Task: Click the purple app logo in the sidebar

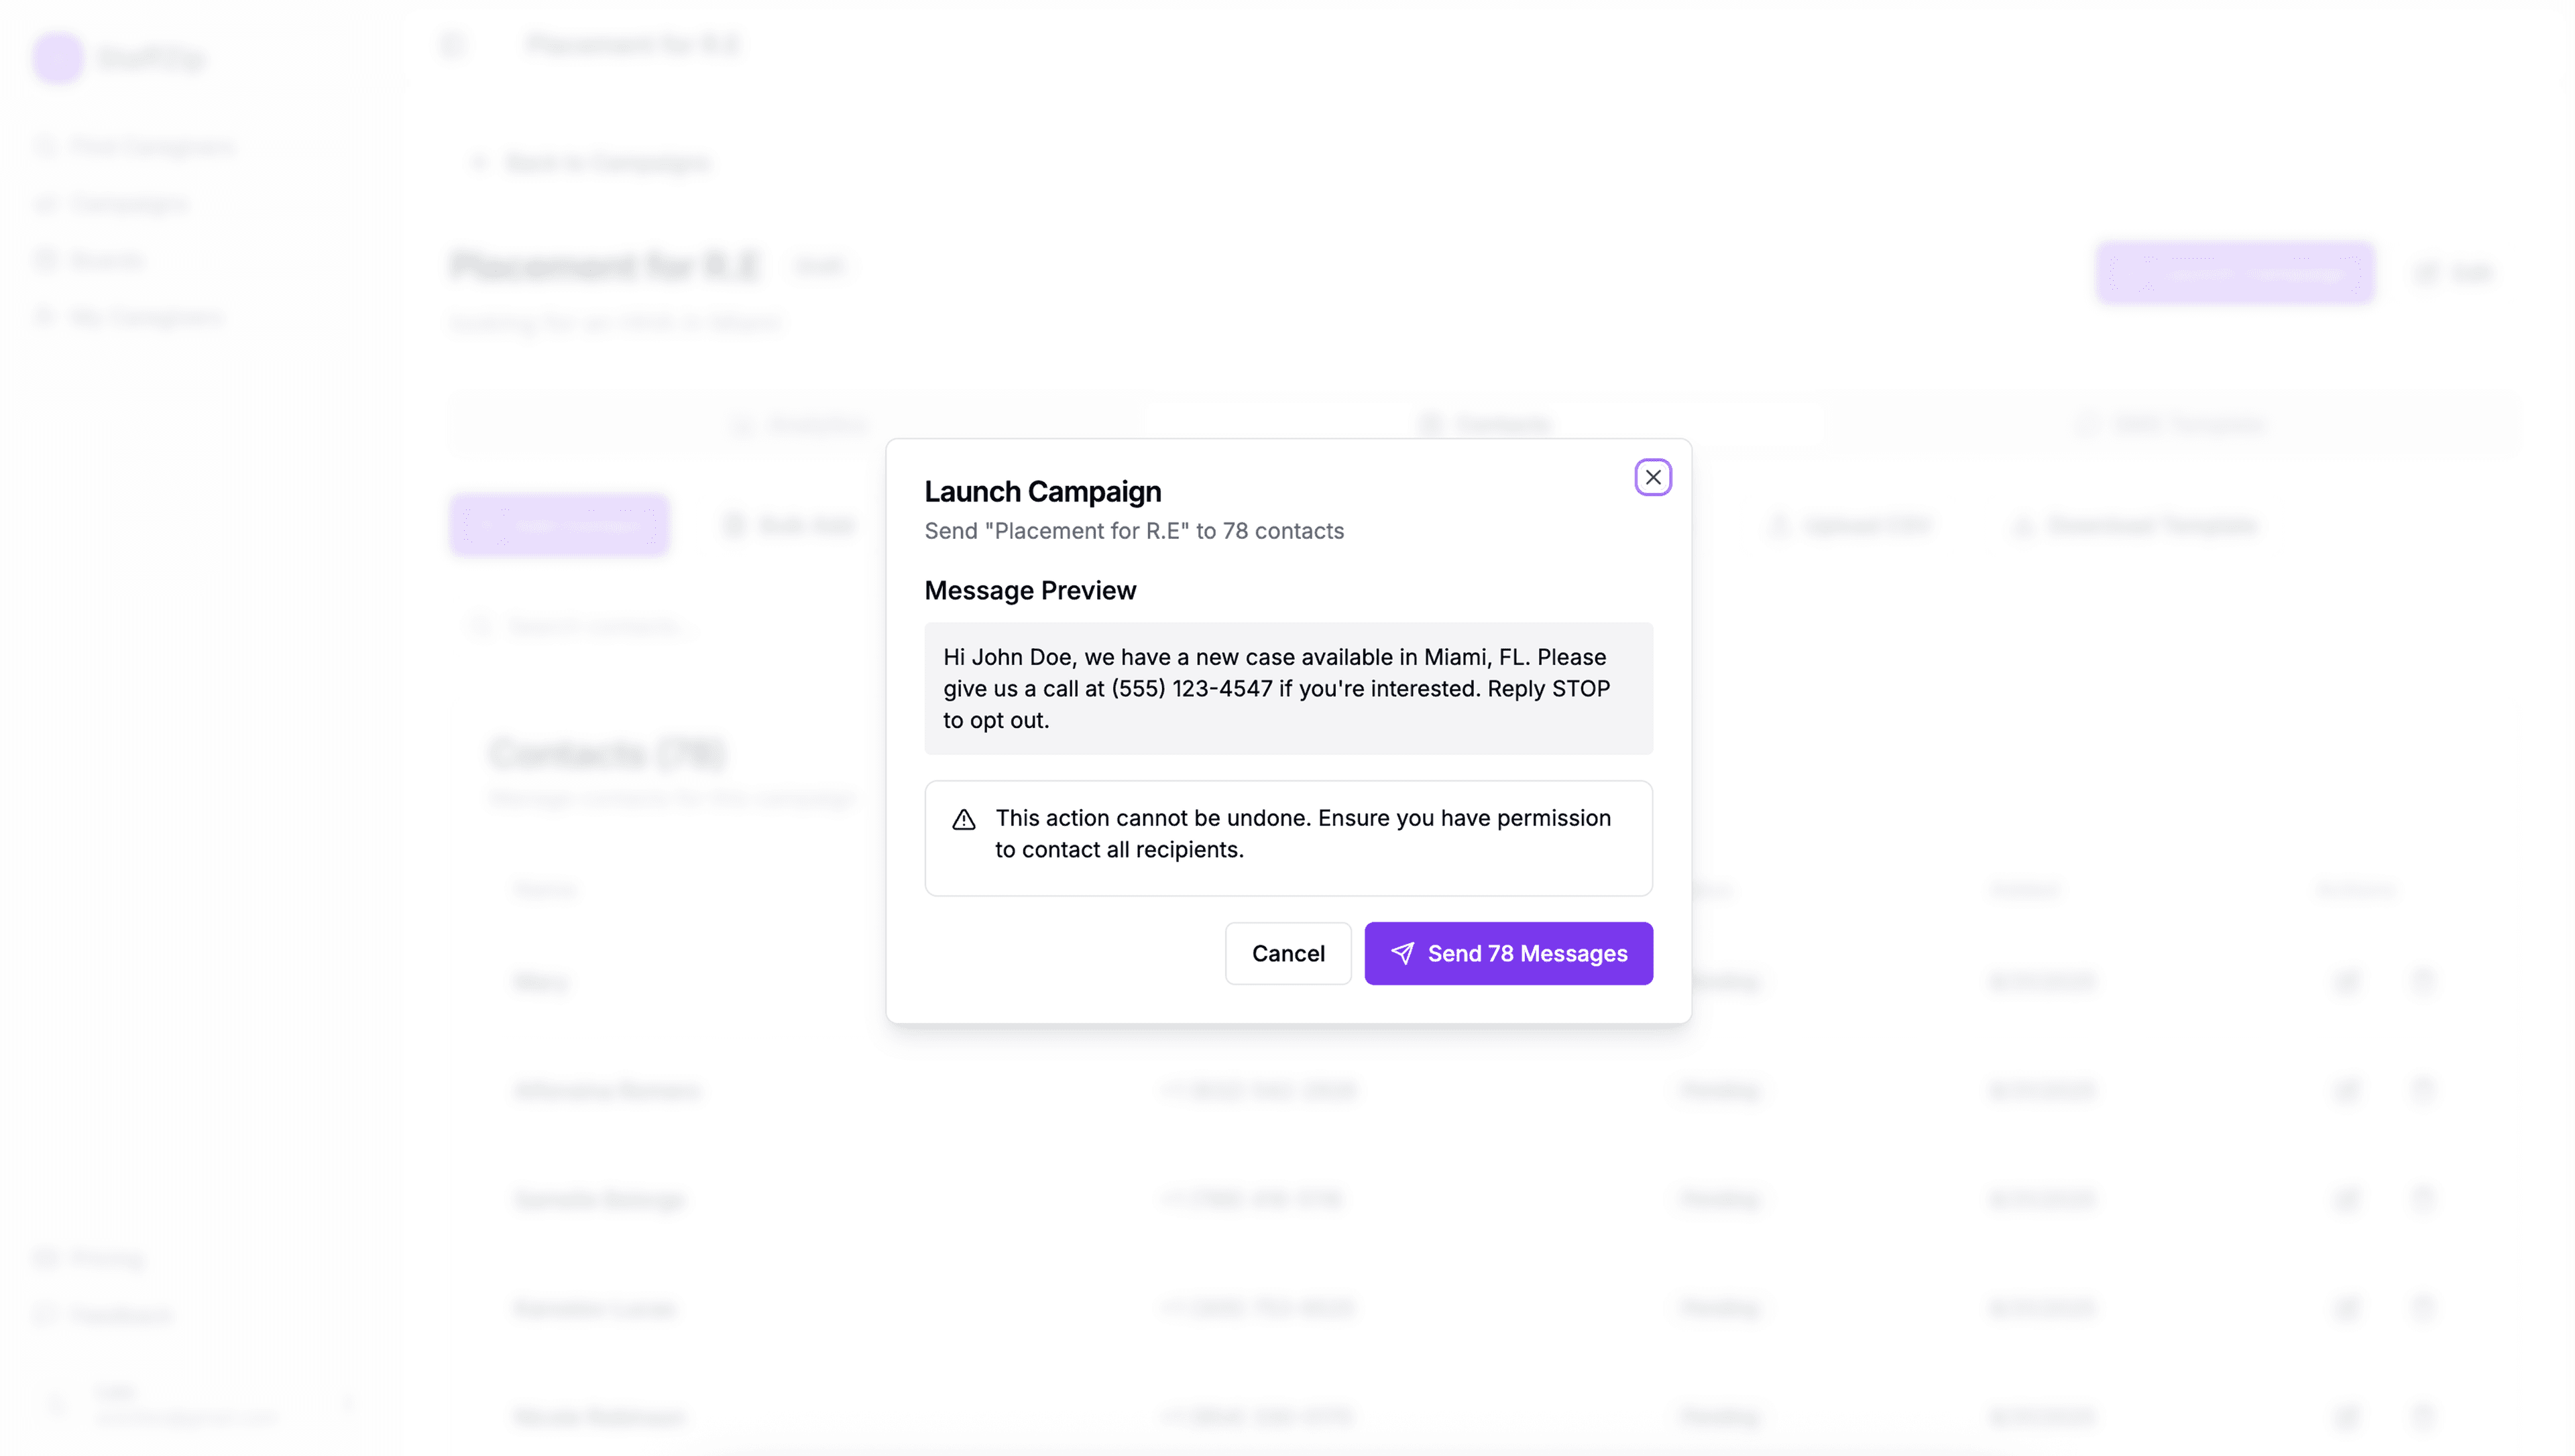Action: [x=57, y=57]
